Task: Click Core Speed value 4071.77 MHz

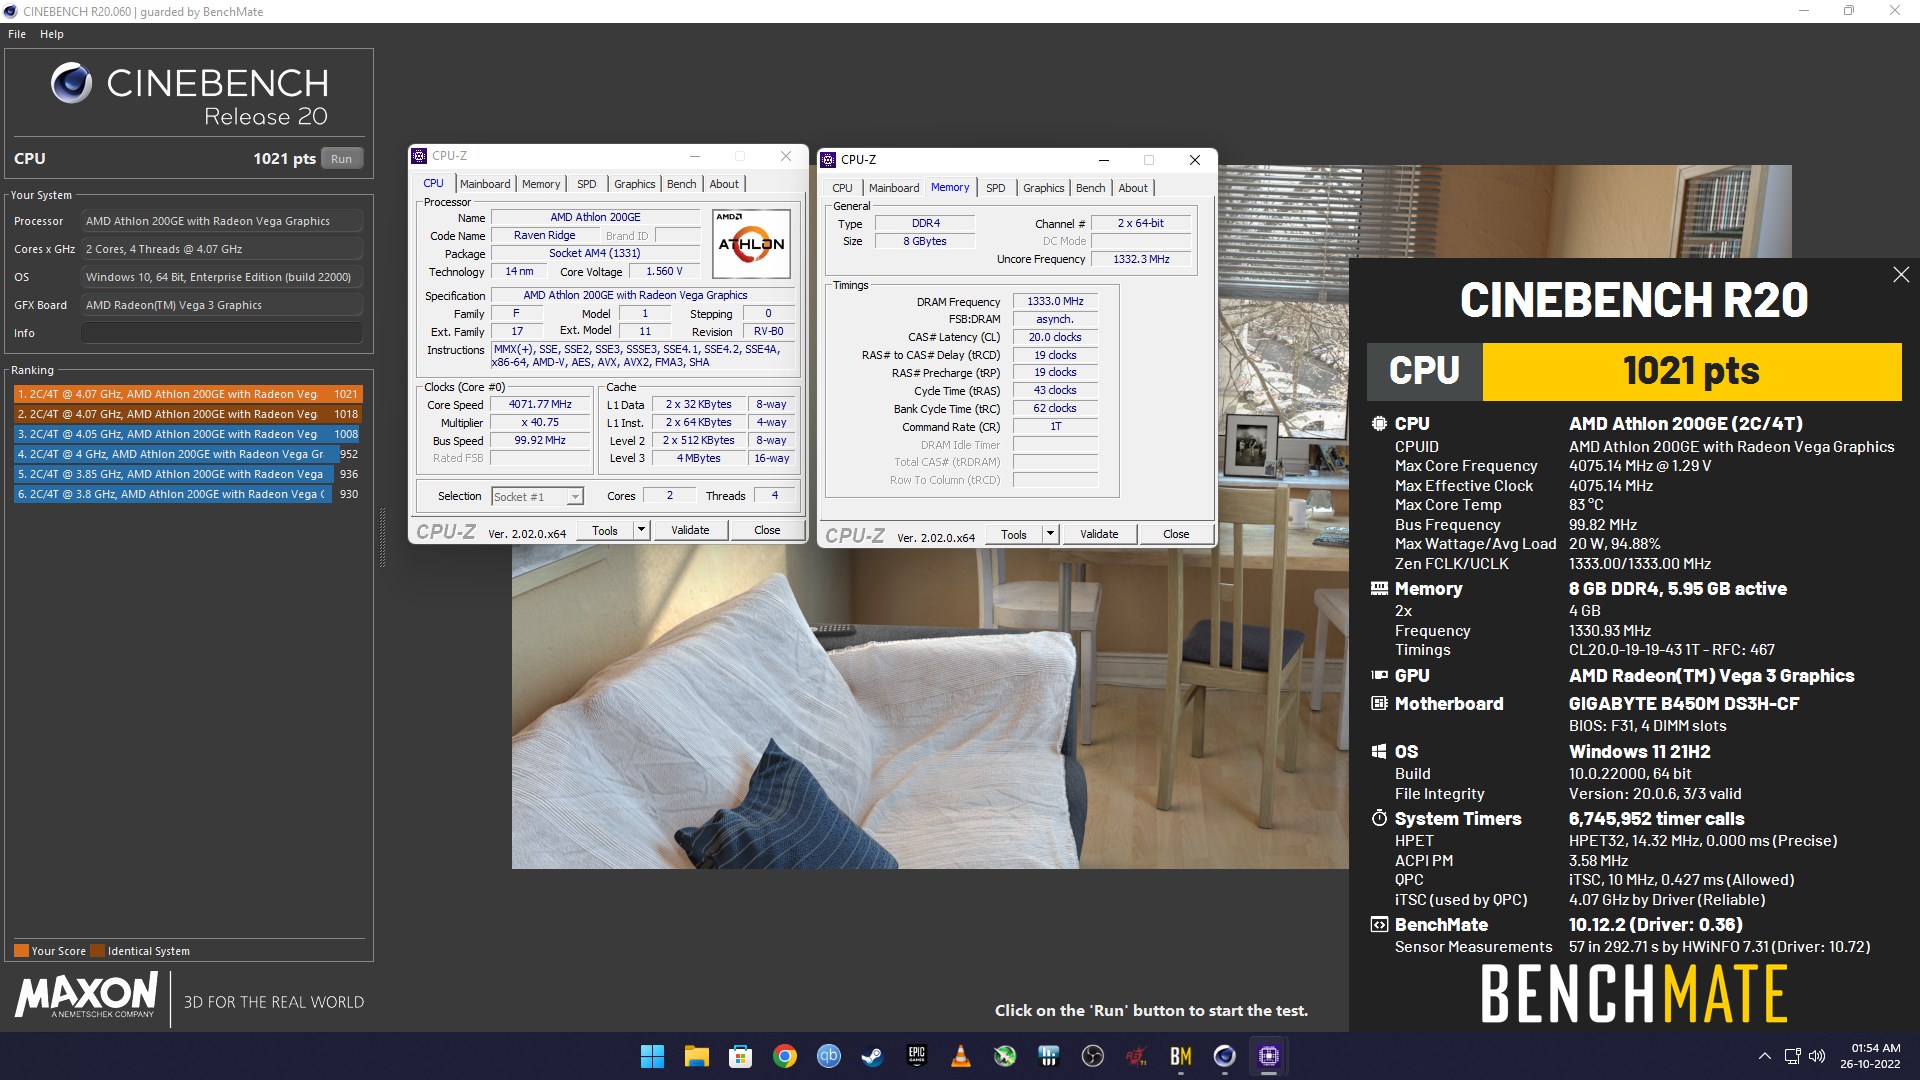Action: [540, 405]
